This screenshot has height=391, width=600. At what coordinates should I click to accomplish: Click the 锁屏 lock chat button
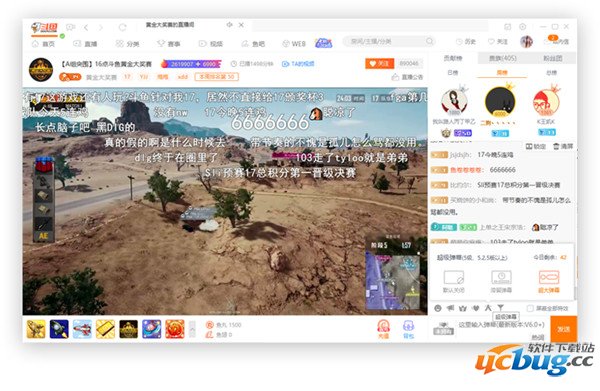[x=536, y=146]
